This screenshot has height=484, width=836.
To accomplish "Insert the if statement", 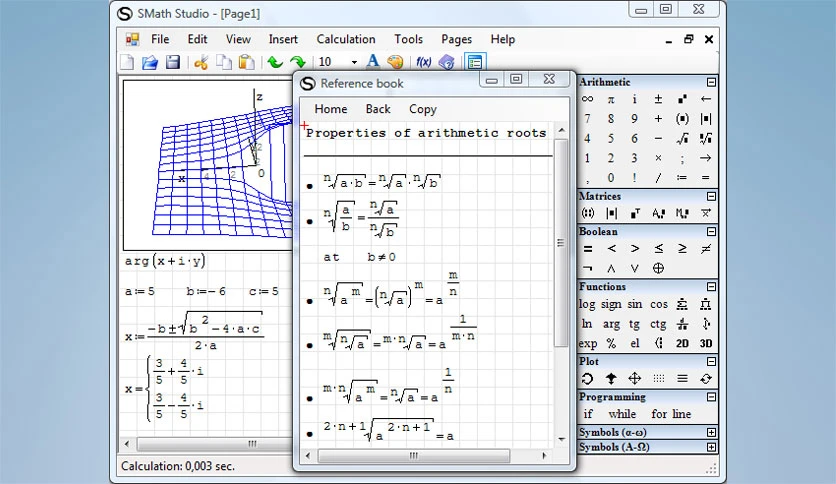I will (588, 414).
